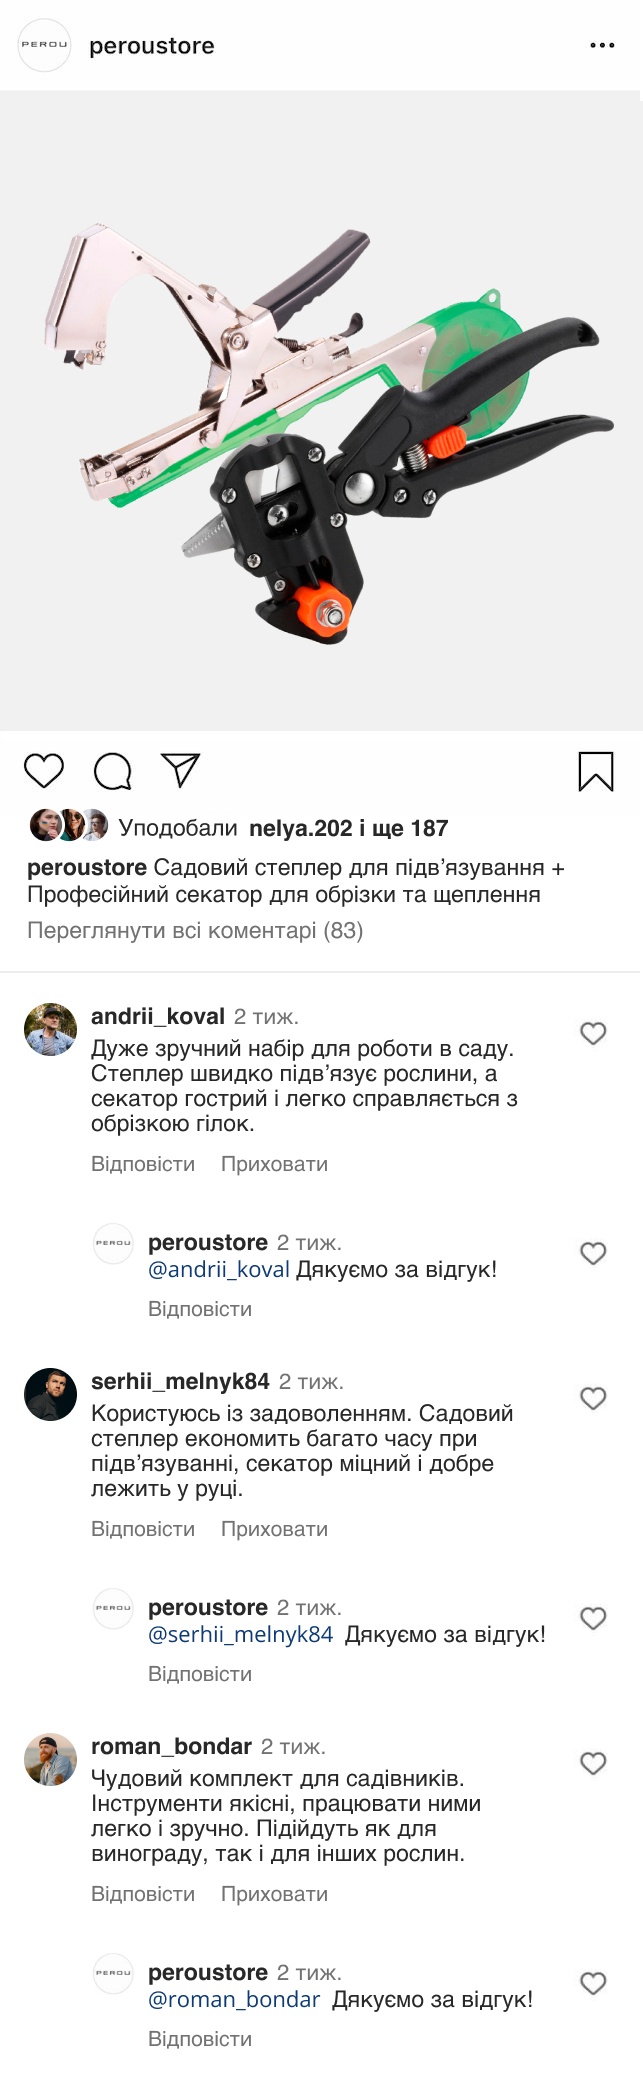This screenshot has height=2075, width=643.
Task: Like peroustore's reply to roman_bondar
Action: coord(593,1984)
